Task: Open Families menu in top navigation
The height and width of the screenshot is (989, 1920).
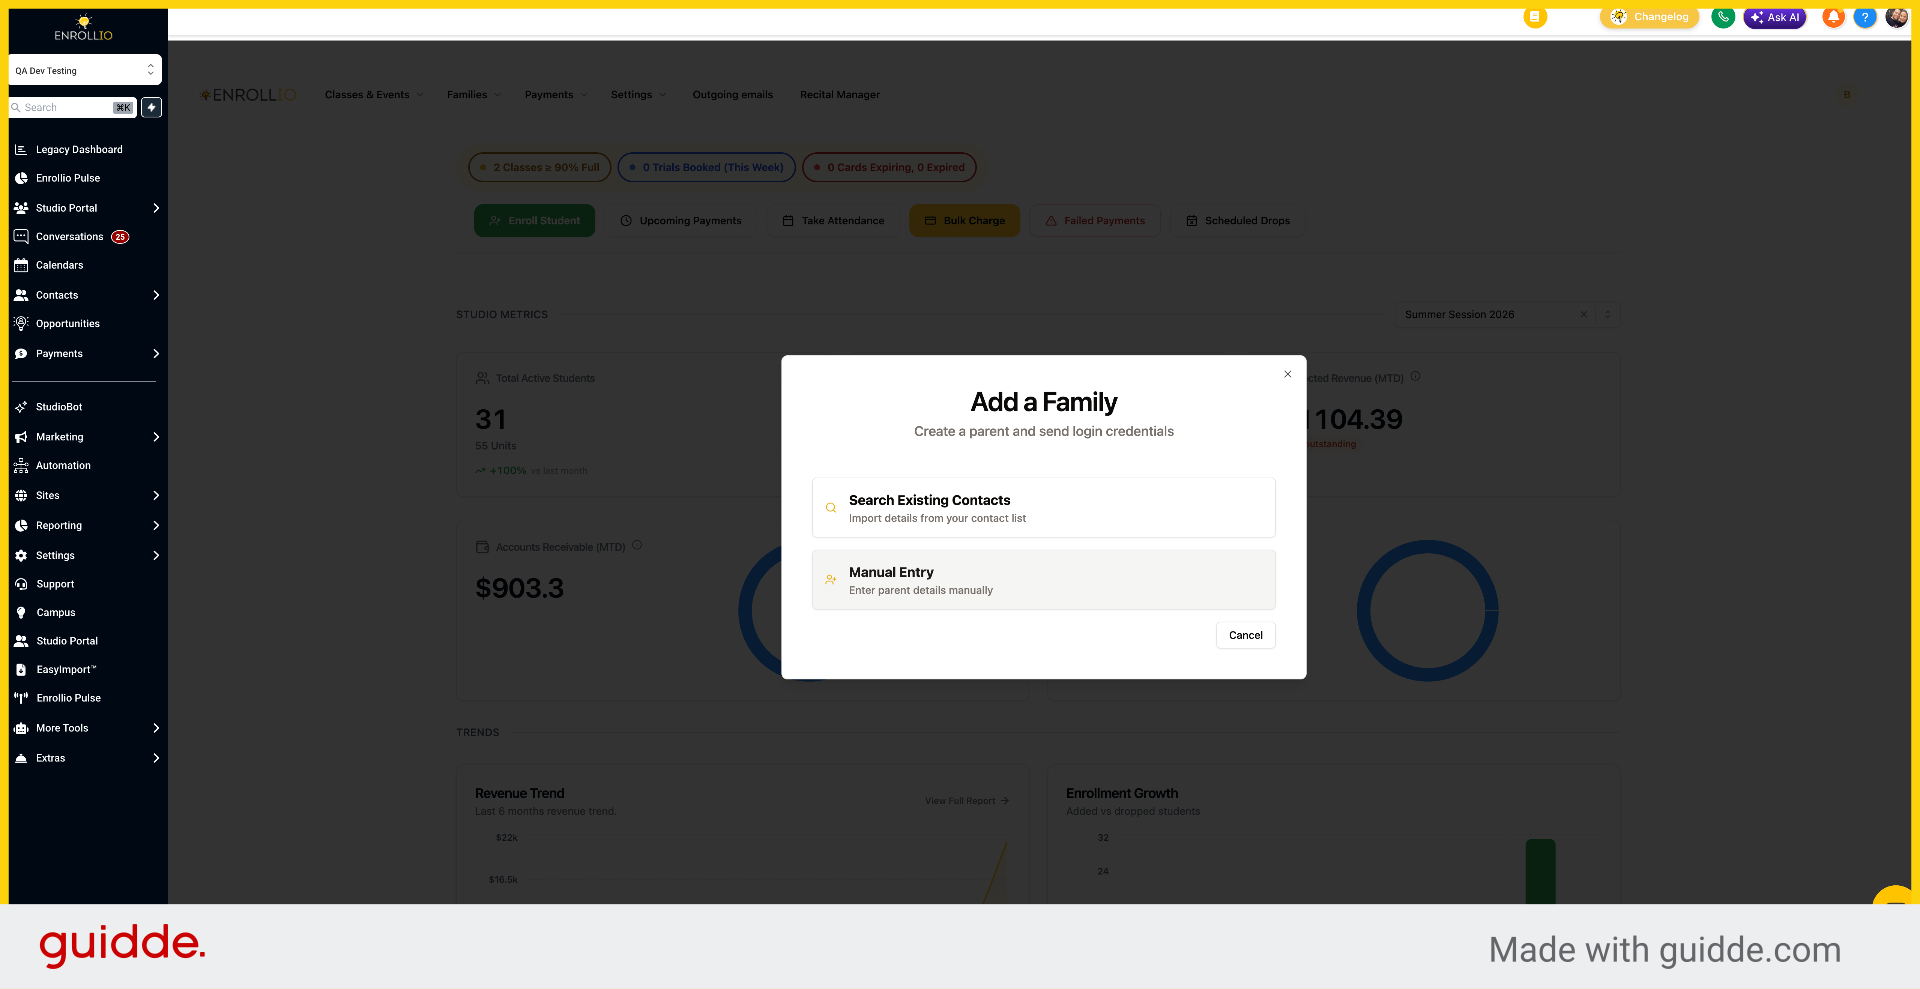Action: 474,95
